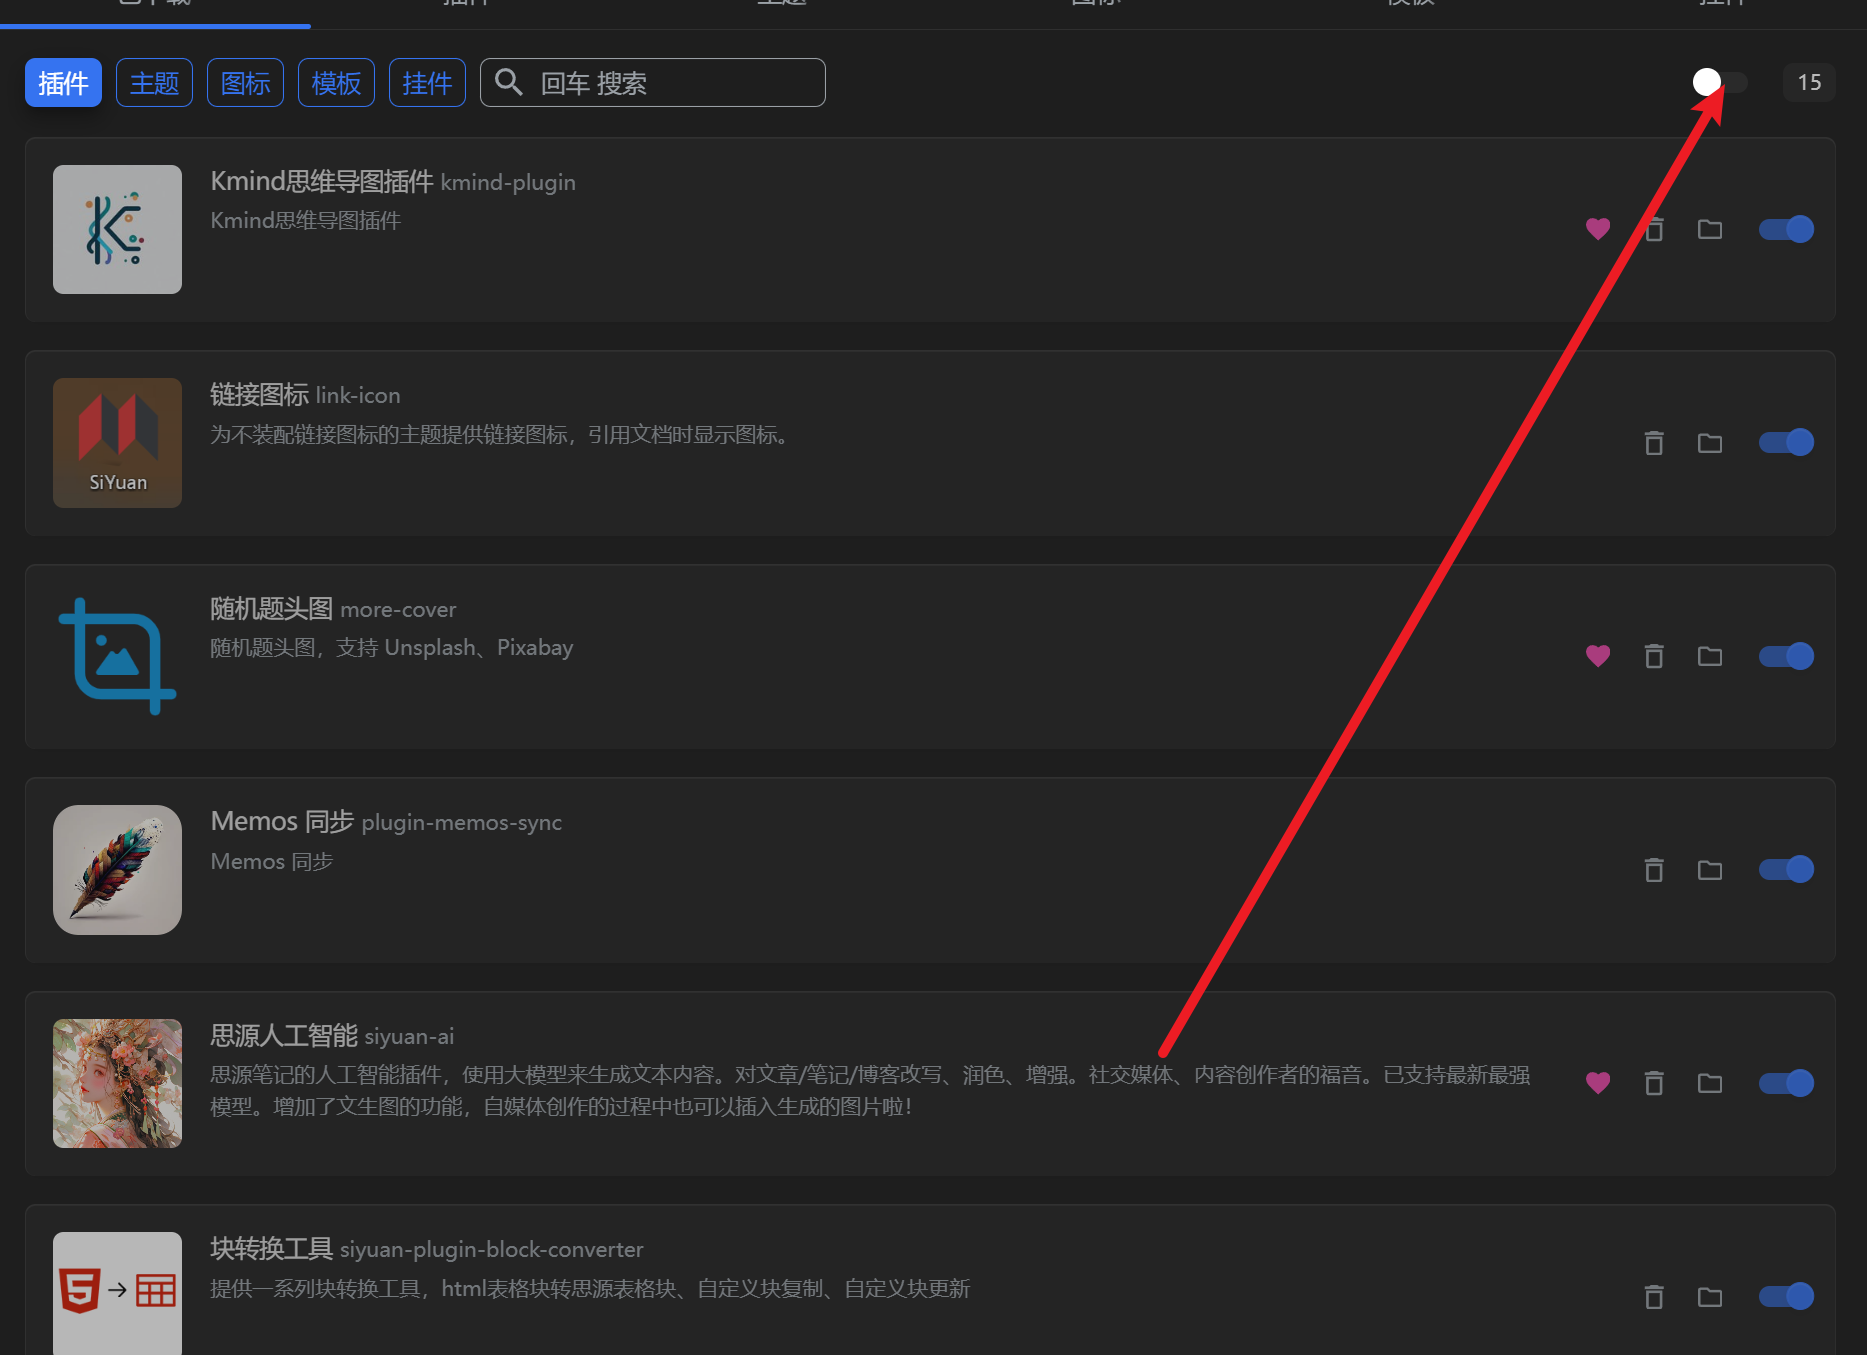Image resolution: width=1867 pixels, height=1355 pixels.
Task: Switch to the 主题 filter
Action: click(x=154, y=82)
